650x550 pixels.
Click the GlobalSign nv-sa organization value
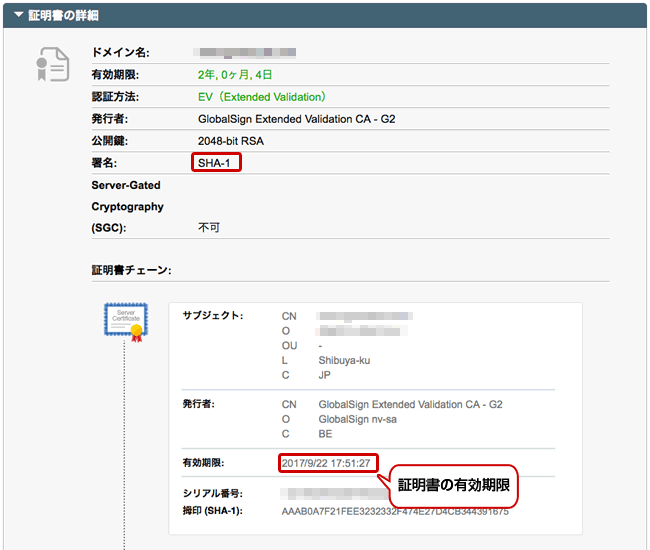click(357, 419)
